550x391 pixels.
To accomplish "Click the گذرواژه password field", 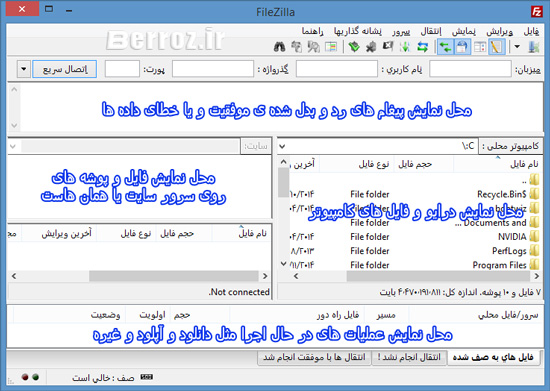I will (x=213, y=69).
